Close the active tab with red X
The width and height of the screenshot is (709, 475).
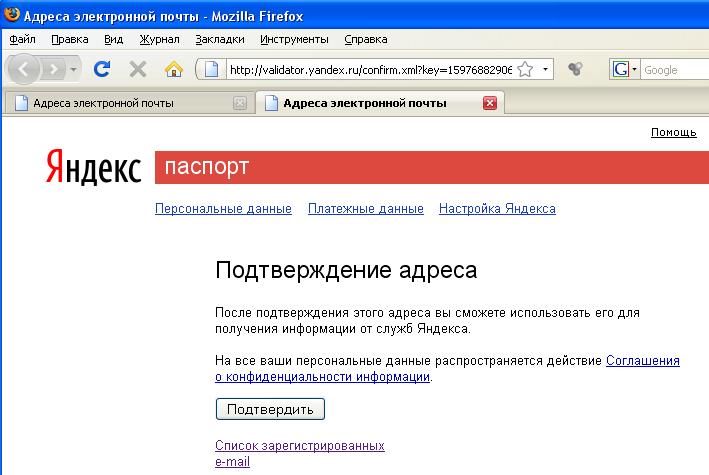pos(490,103)
